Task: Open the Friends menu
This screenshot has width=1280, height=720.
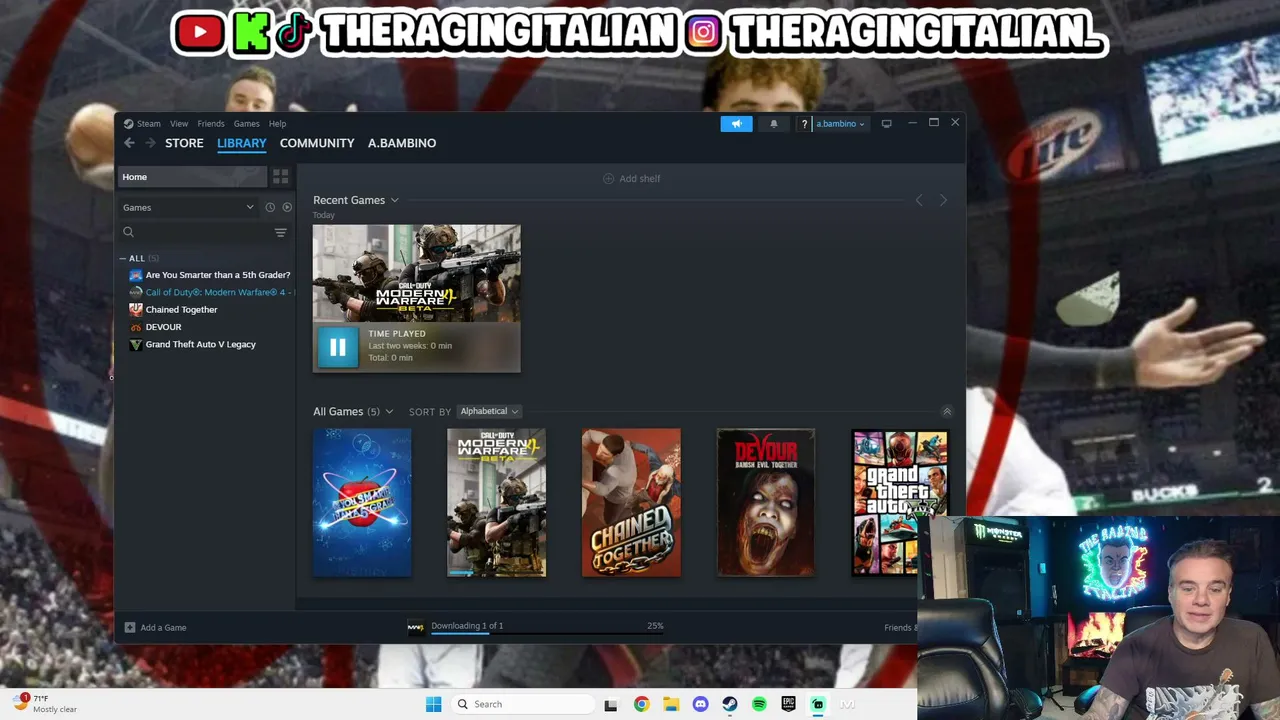Action: (x=211, y=124)
